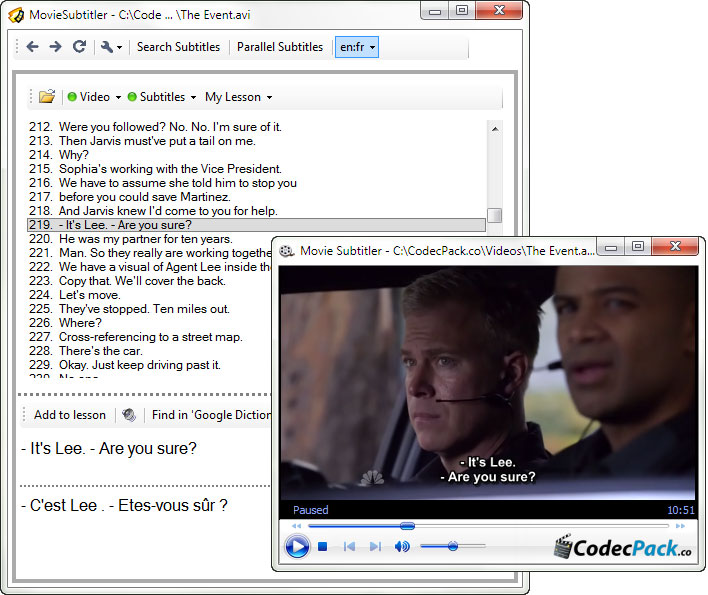Click the English text 'It's Lee. - Are you sure?'
Viewport: 708px width, 595px height.
tap(109, 448)
